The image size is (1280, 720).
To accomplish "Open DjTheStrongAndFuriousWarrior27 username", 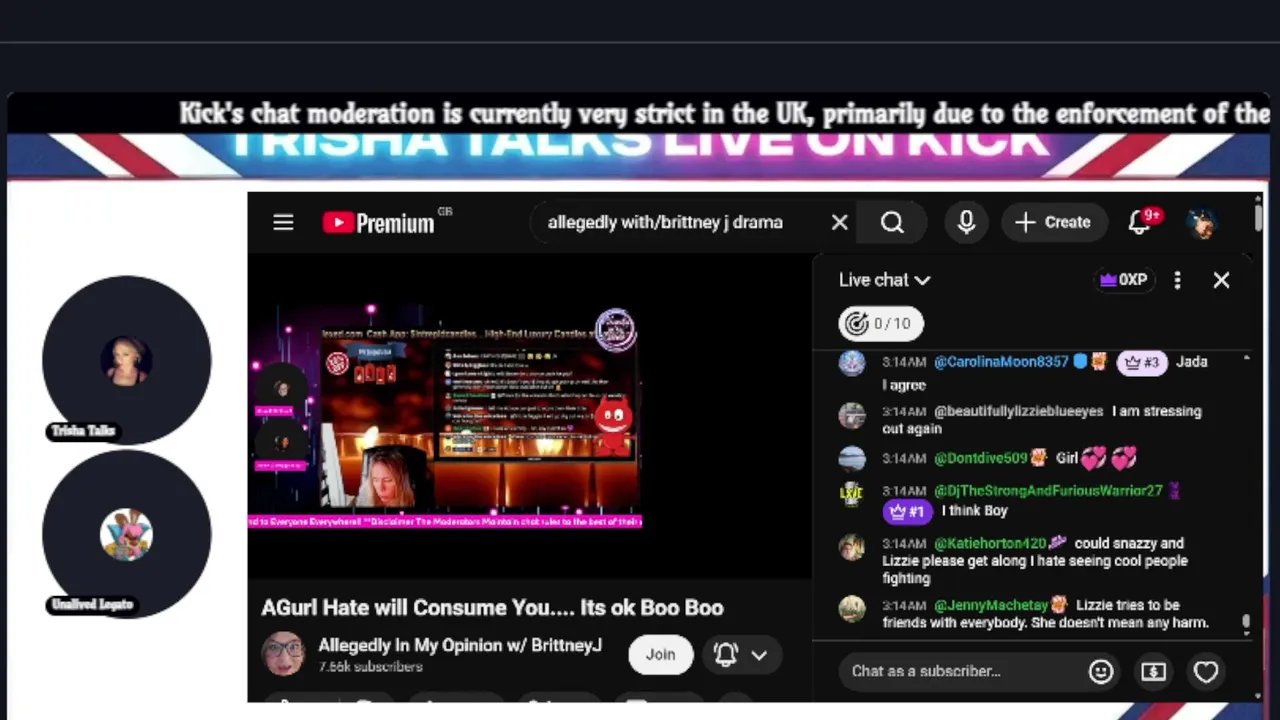I will tap(1048, 491).
